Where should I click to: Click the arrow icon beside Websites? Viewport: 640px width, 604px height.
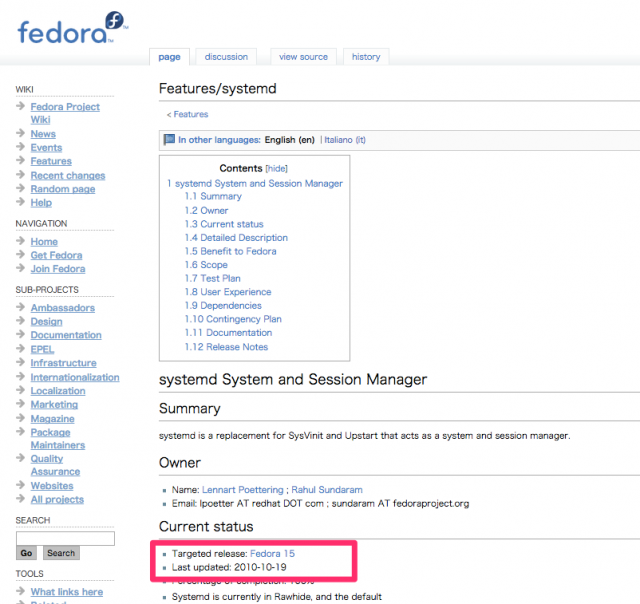21,484
